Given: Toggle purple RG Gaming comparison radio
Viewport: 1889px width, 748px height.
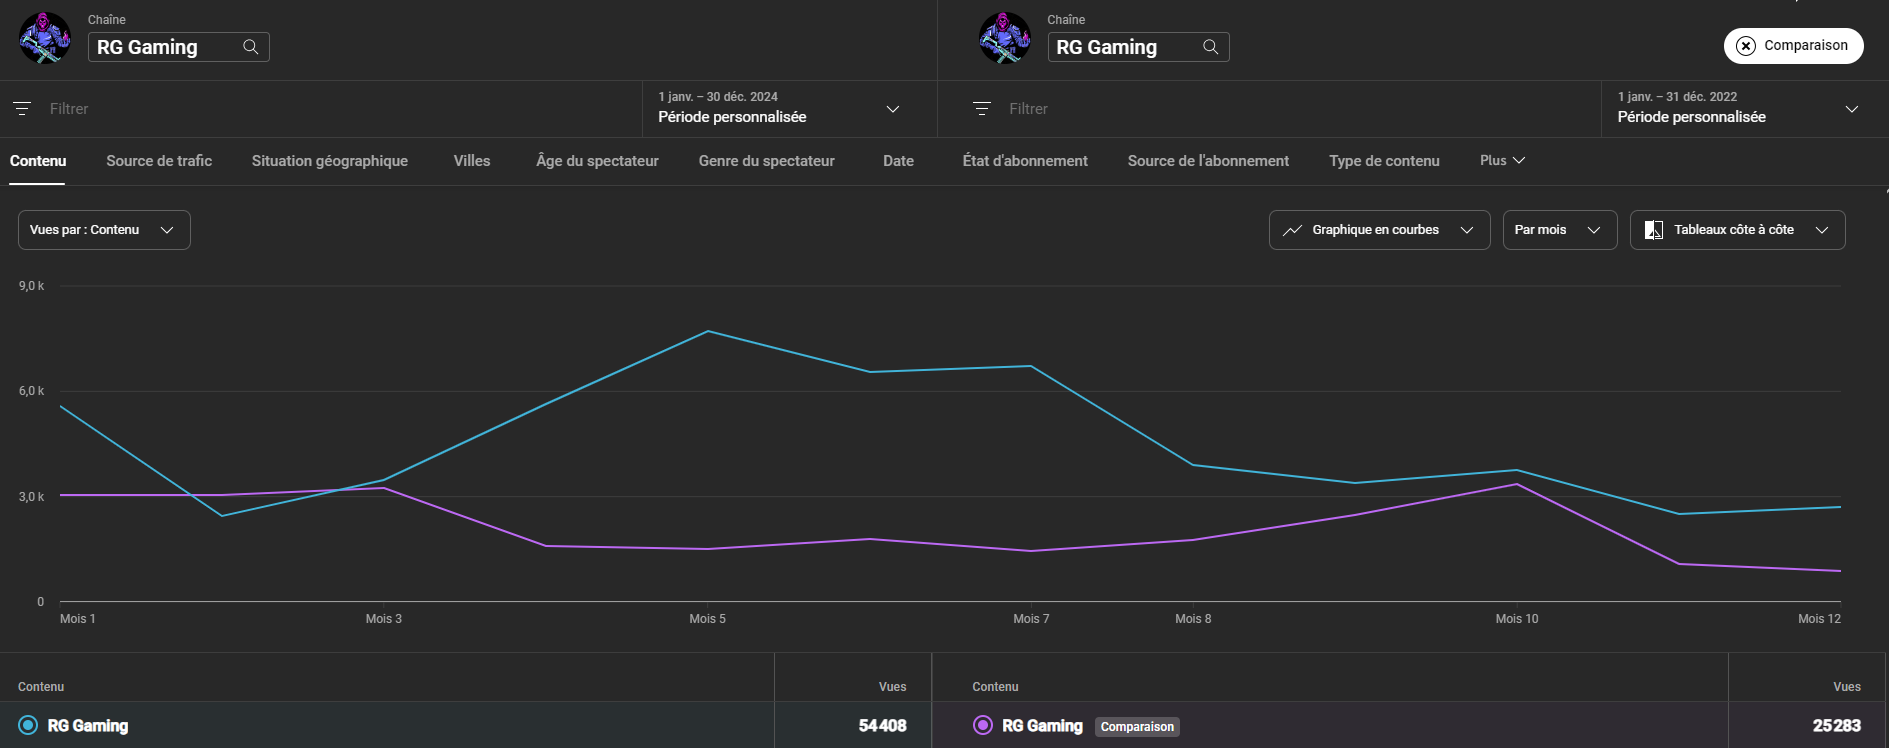Looking at the screenshot, I should click(983, 725).
